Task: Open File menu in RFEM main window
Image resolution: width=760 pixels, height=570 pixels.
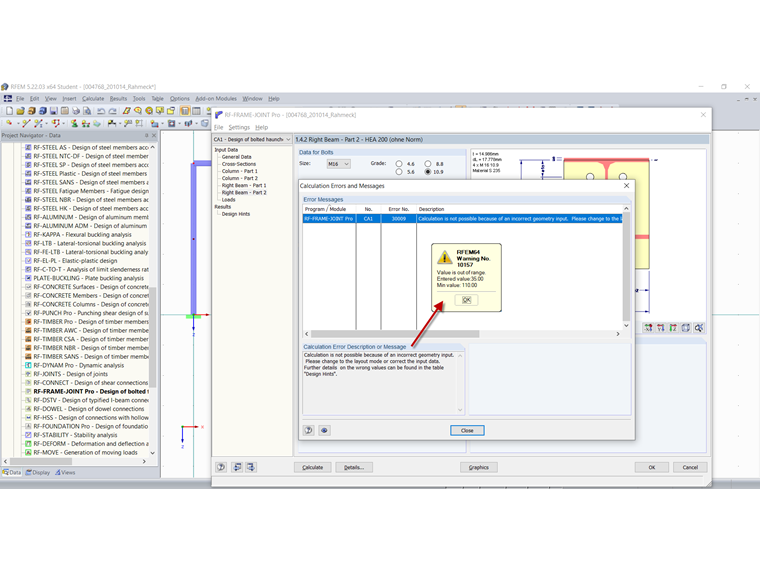Action: [20, 98]
